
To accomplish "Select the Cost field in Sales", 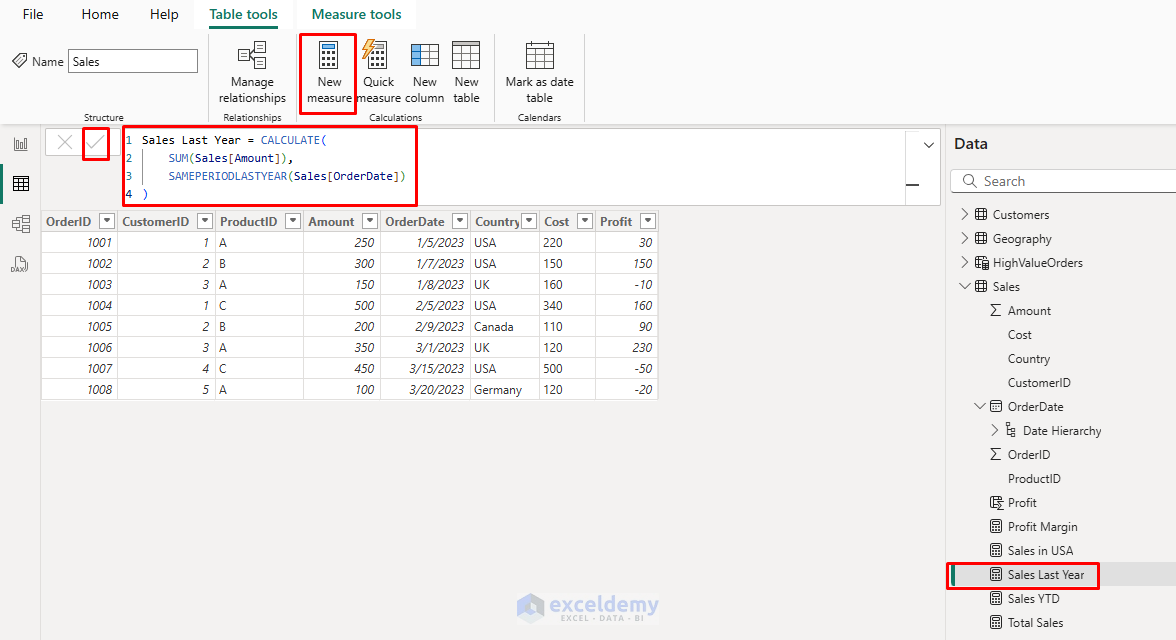I will 1019,335.
